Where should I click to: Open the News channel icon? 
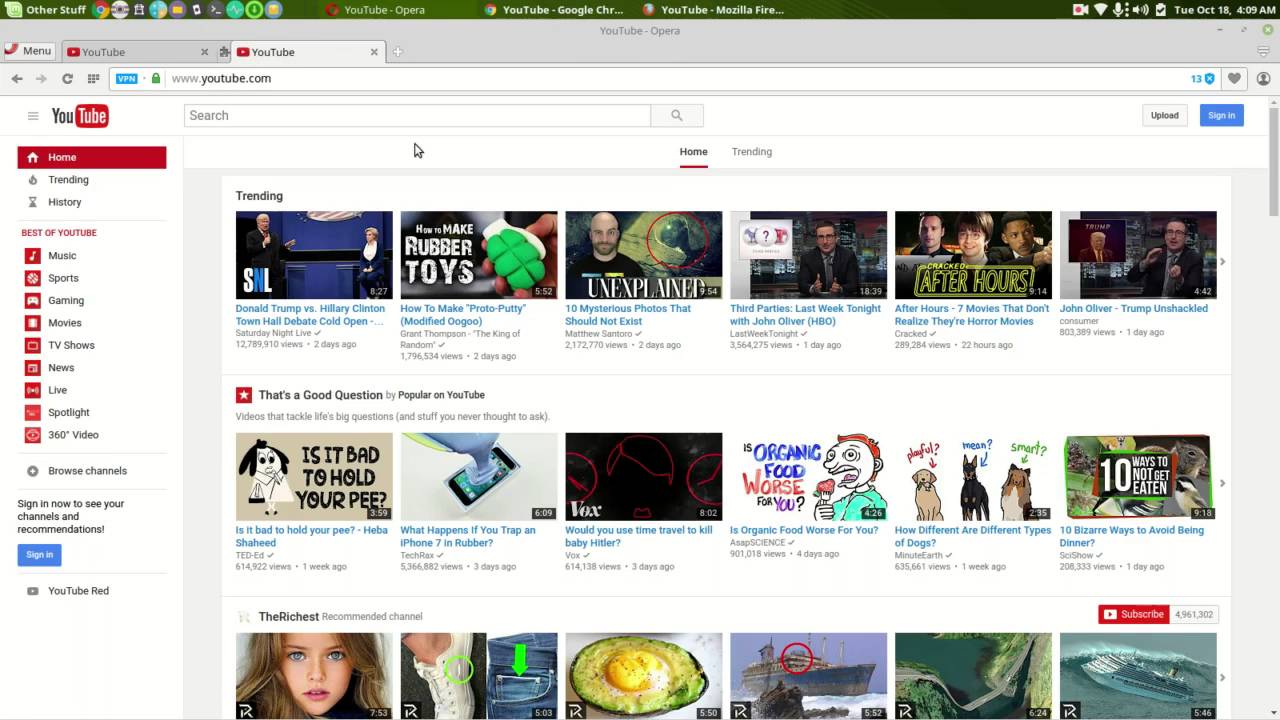click(33, 368)
